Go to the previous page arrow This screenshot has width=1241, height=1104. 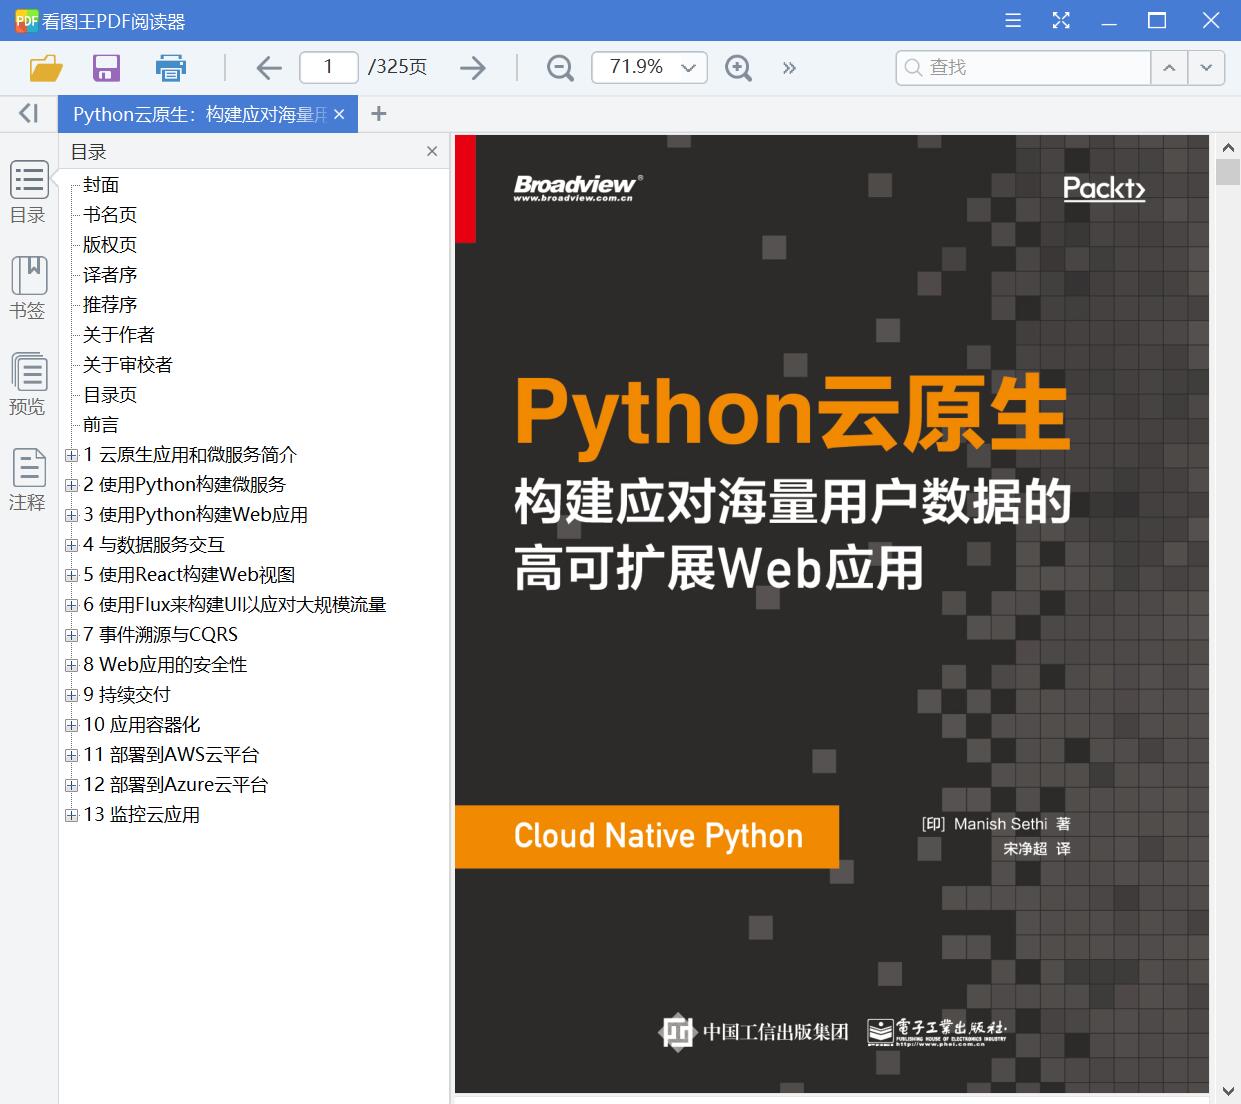268,68
